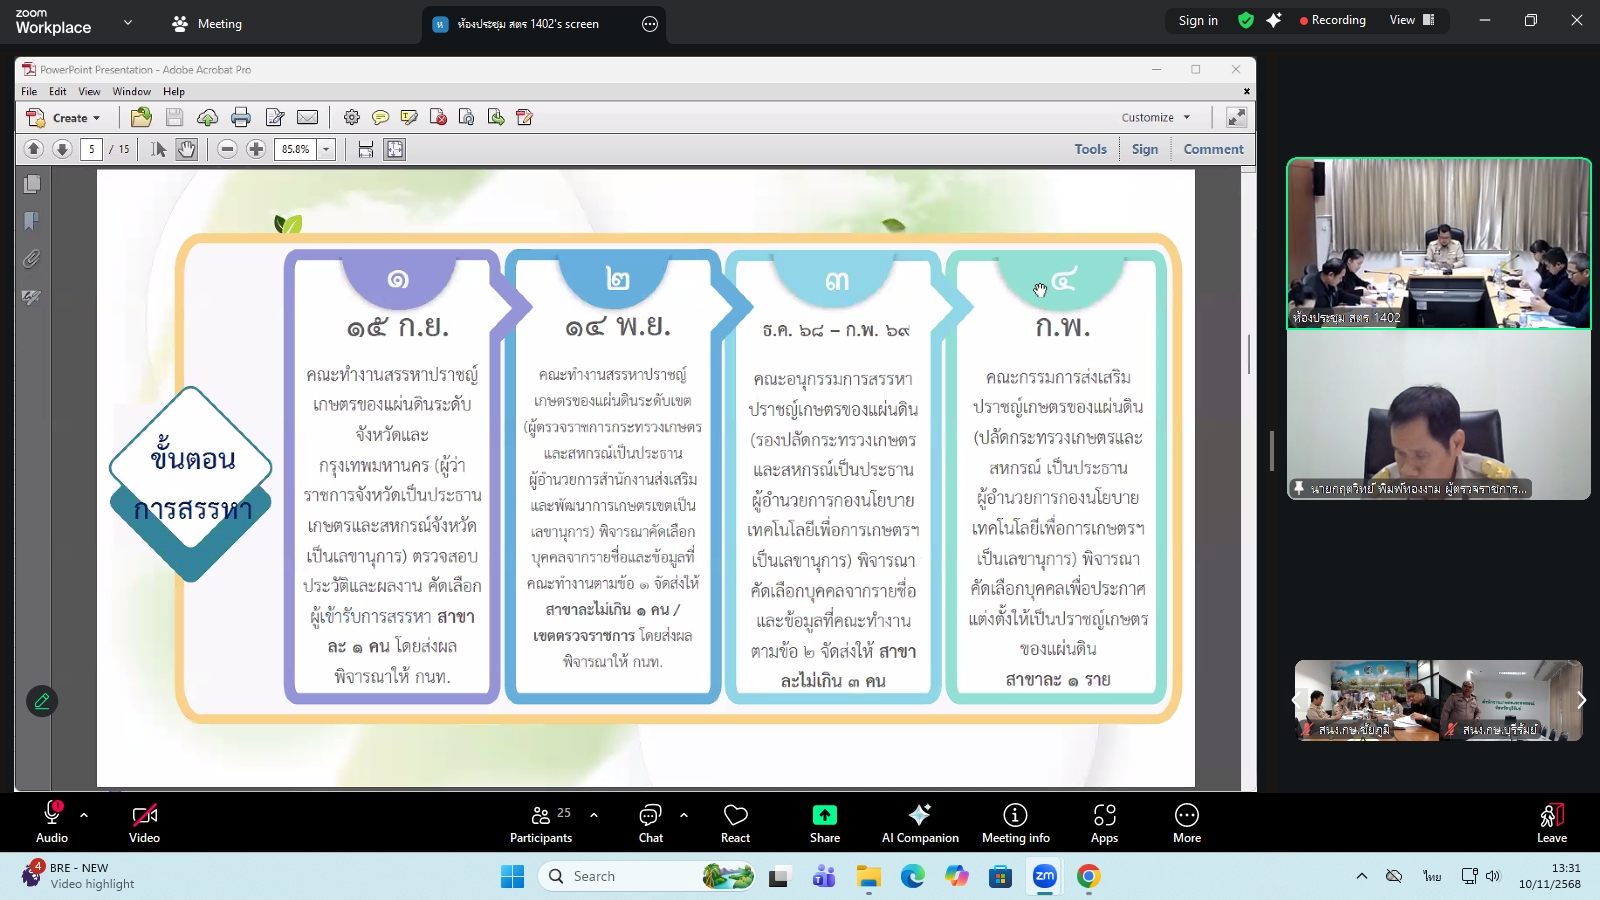Save the PDF document
Viewport: 1600px width, 900px height.
pyautogui.click(x=174, y=117)
